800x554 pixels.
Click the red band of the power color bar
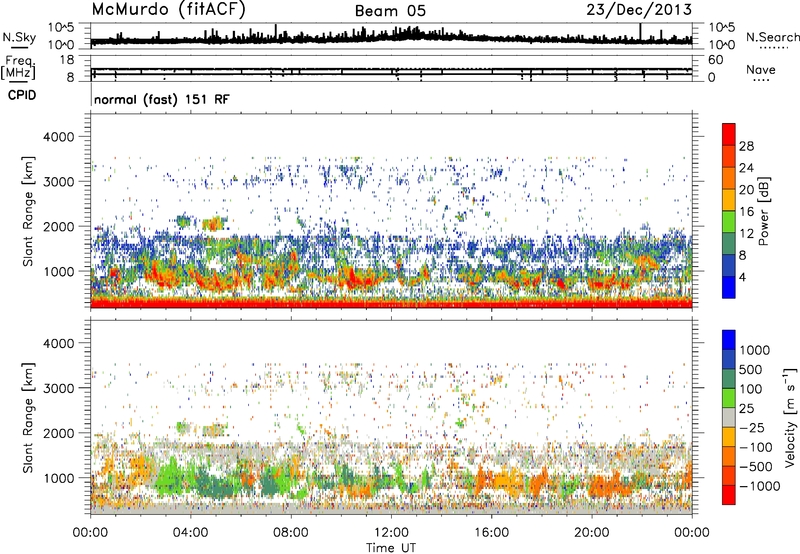point(729,134)
